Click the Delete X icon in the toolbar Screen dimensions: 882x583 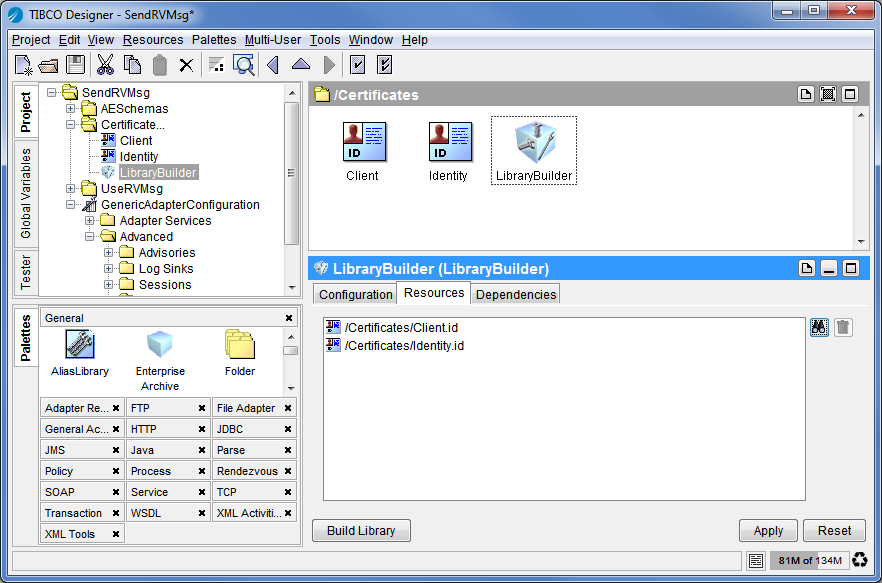(x=186, y=65)
